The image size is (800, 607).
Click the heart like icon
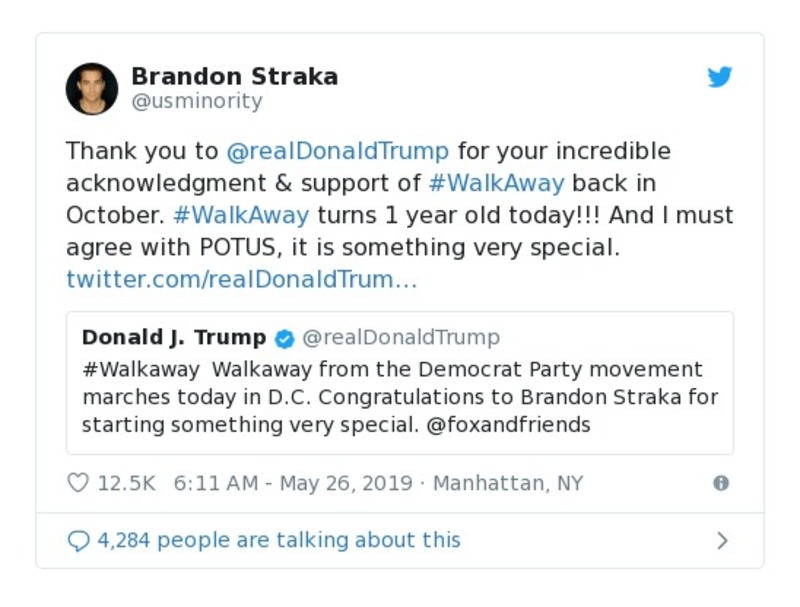tap(78, 483)
